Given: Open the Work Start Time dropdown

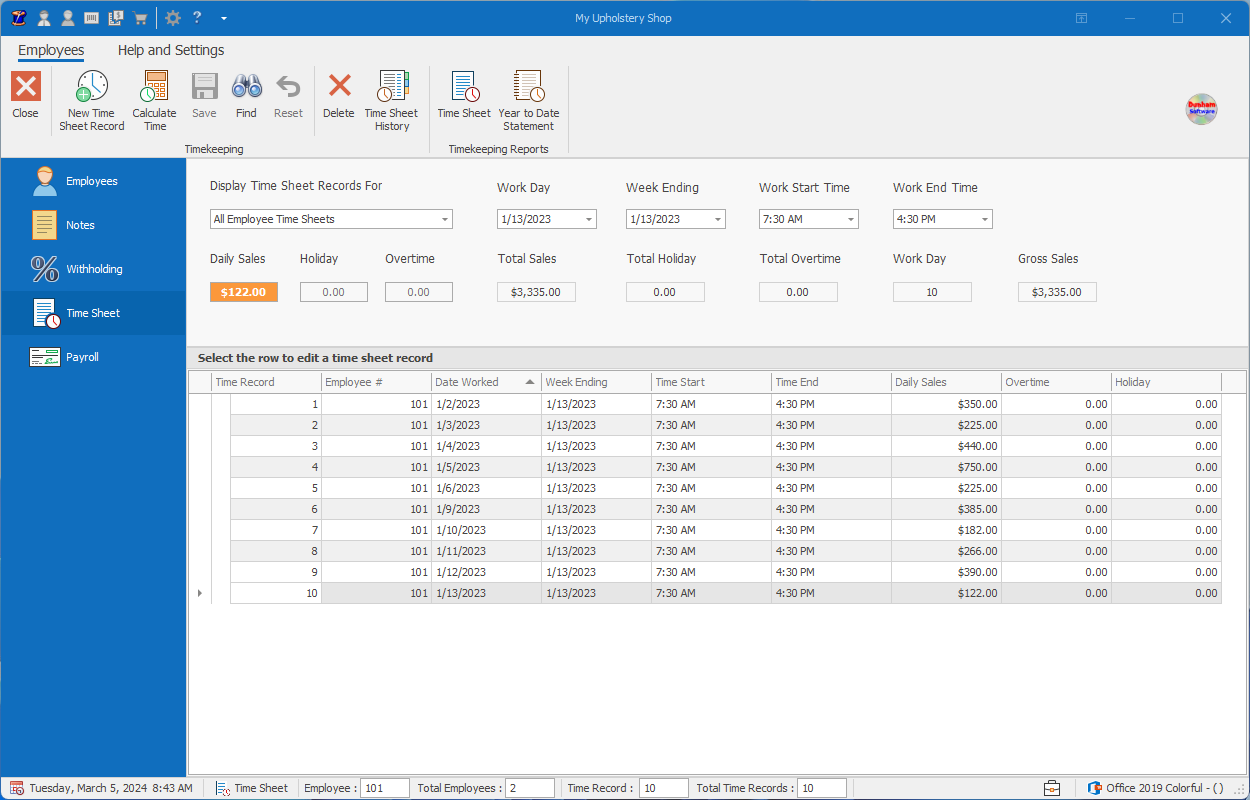Looking at the screenshot, I should (x=850, y=218).
